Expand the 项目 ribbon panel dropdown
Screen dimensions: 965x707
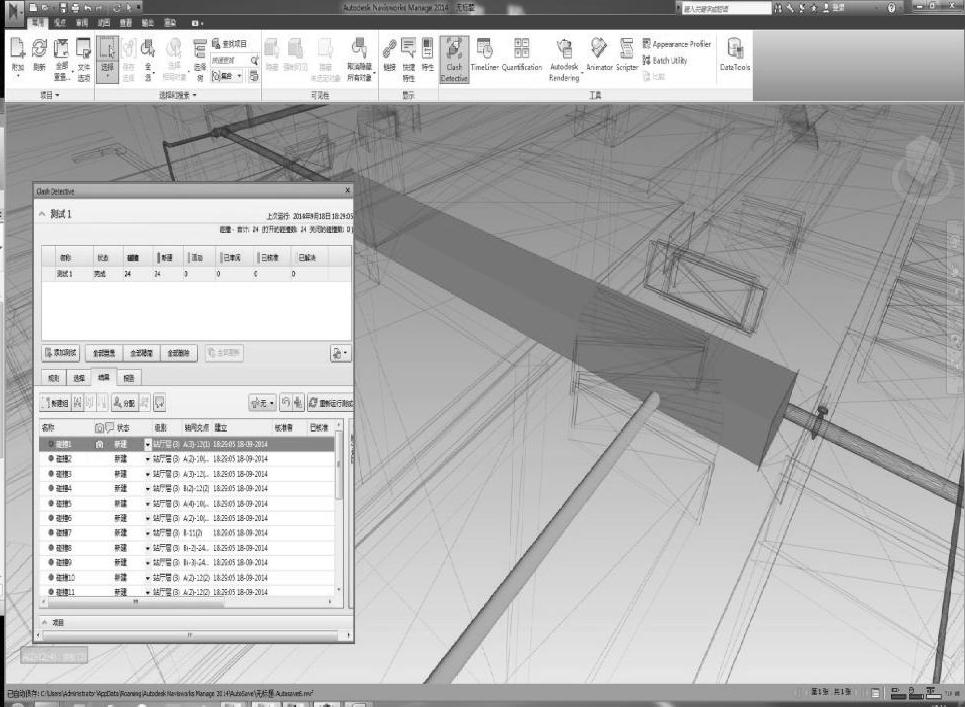click(50, 95)
